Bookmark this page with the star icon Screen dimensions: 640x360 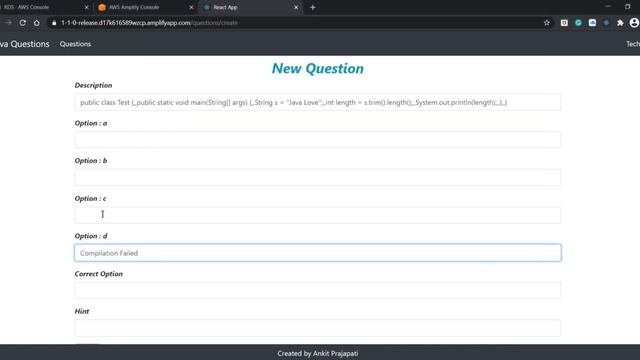pyautogui.click(x=547, y=23)
